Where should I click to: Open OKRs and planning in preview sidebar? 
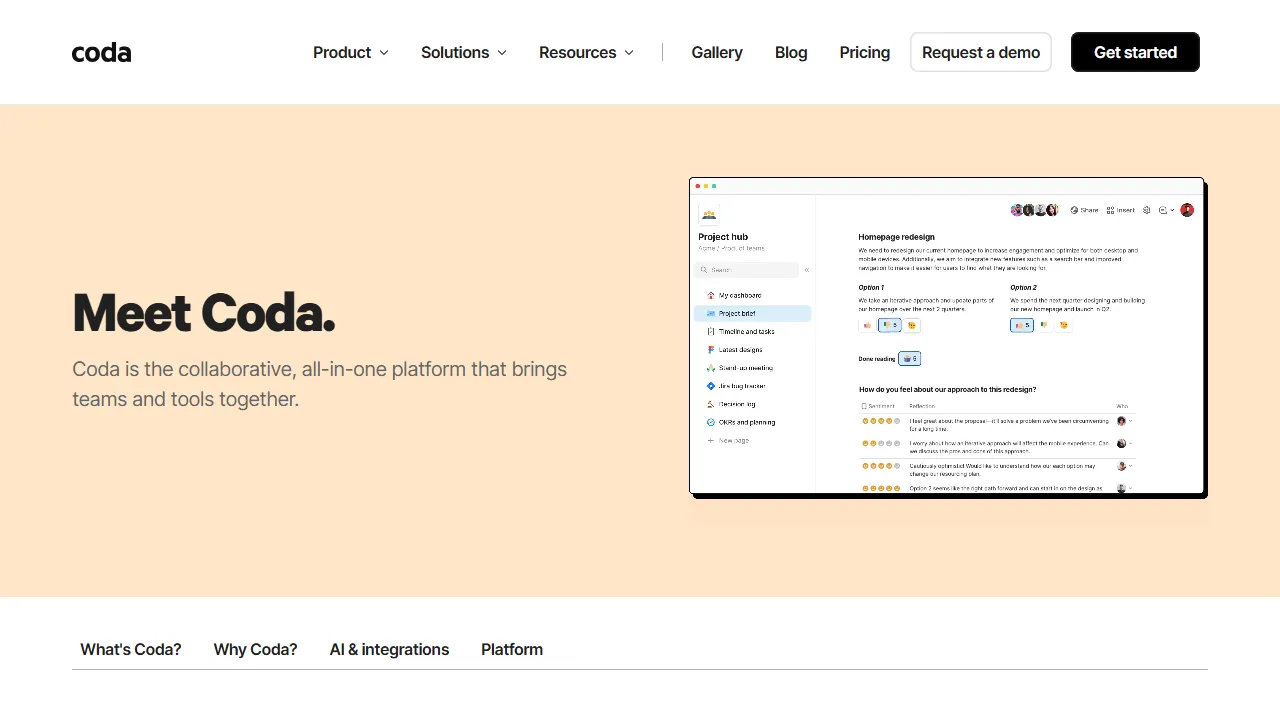tap(740, 422)
